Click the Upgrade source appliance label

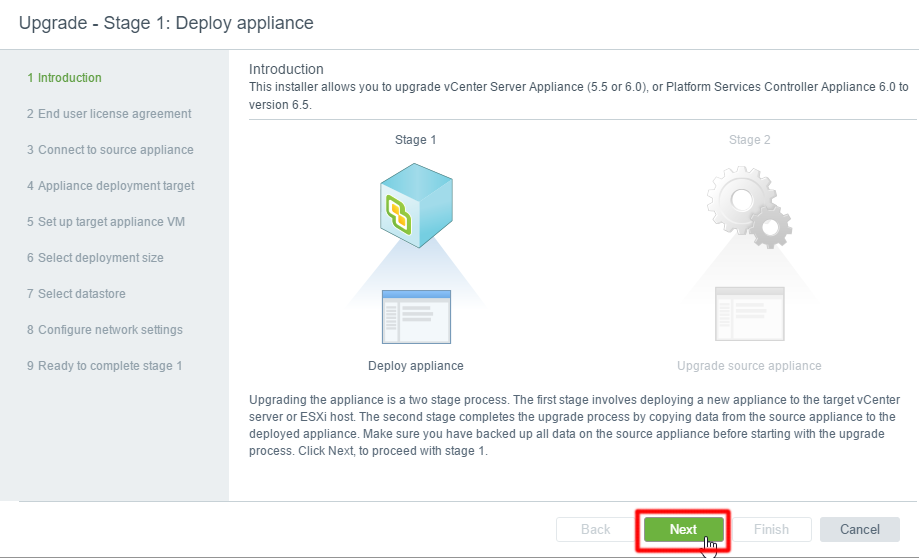point(749,366)
